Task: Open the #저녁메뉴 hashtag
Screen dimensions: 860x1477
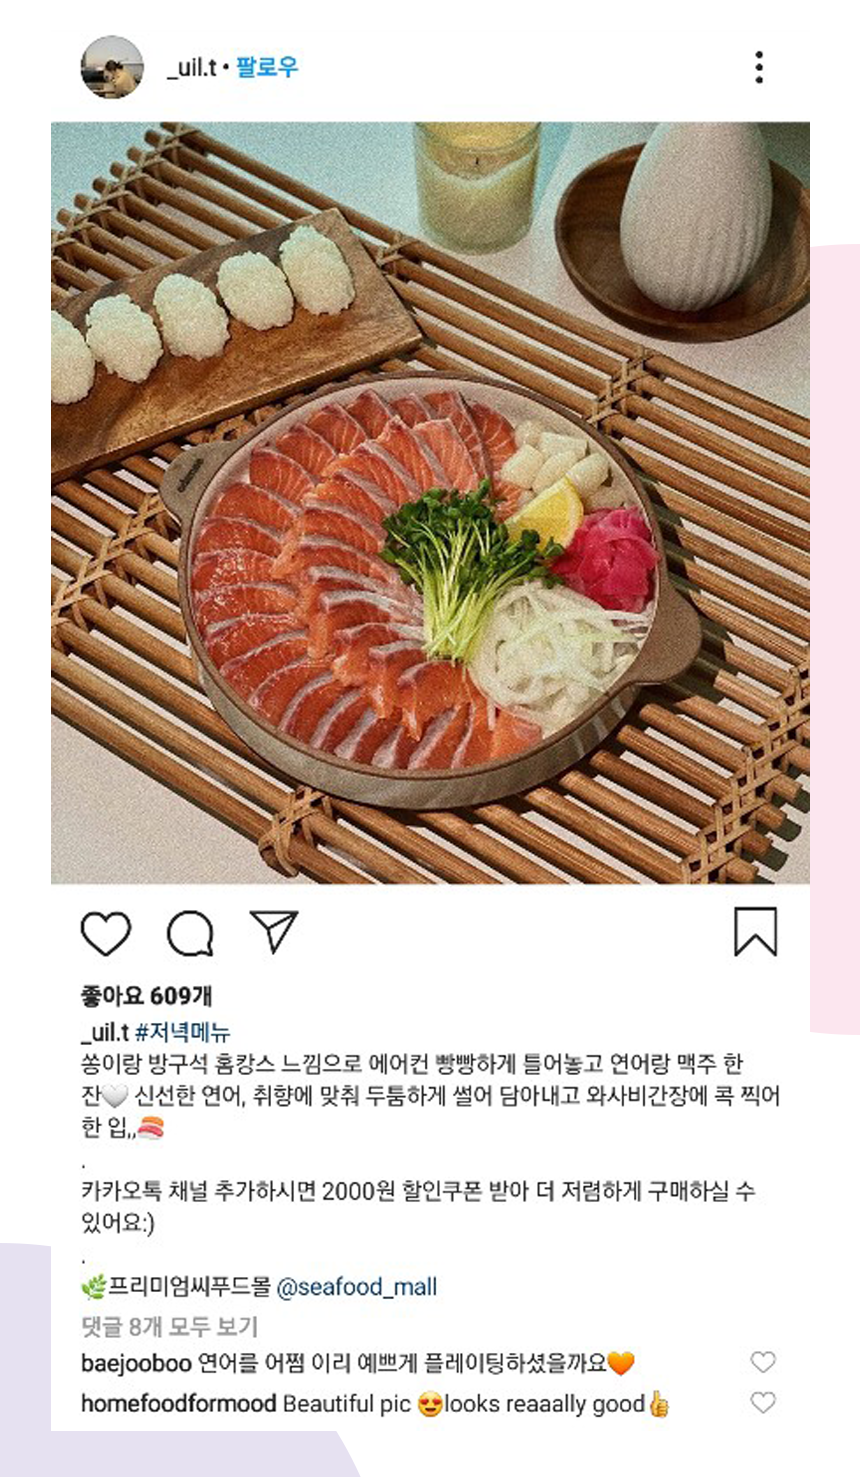Action: point(183,1032)
